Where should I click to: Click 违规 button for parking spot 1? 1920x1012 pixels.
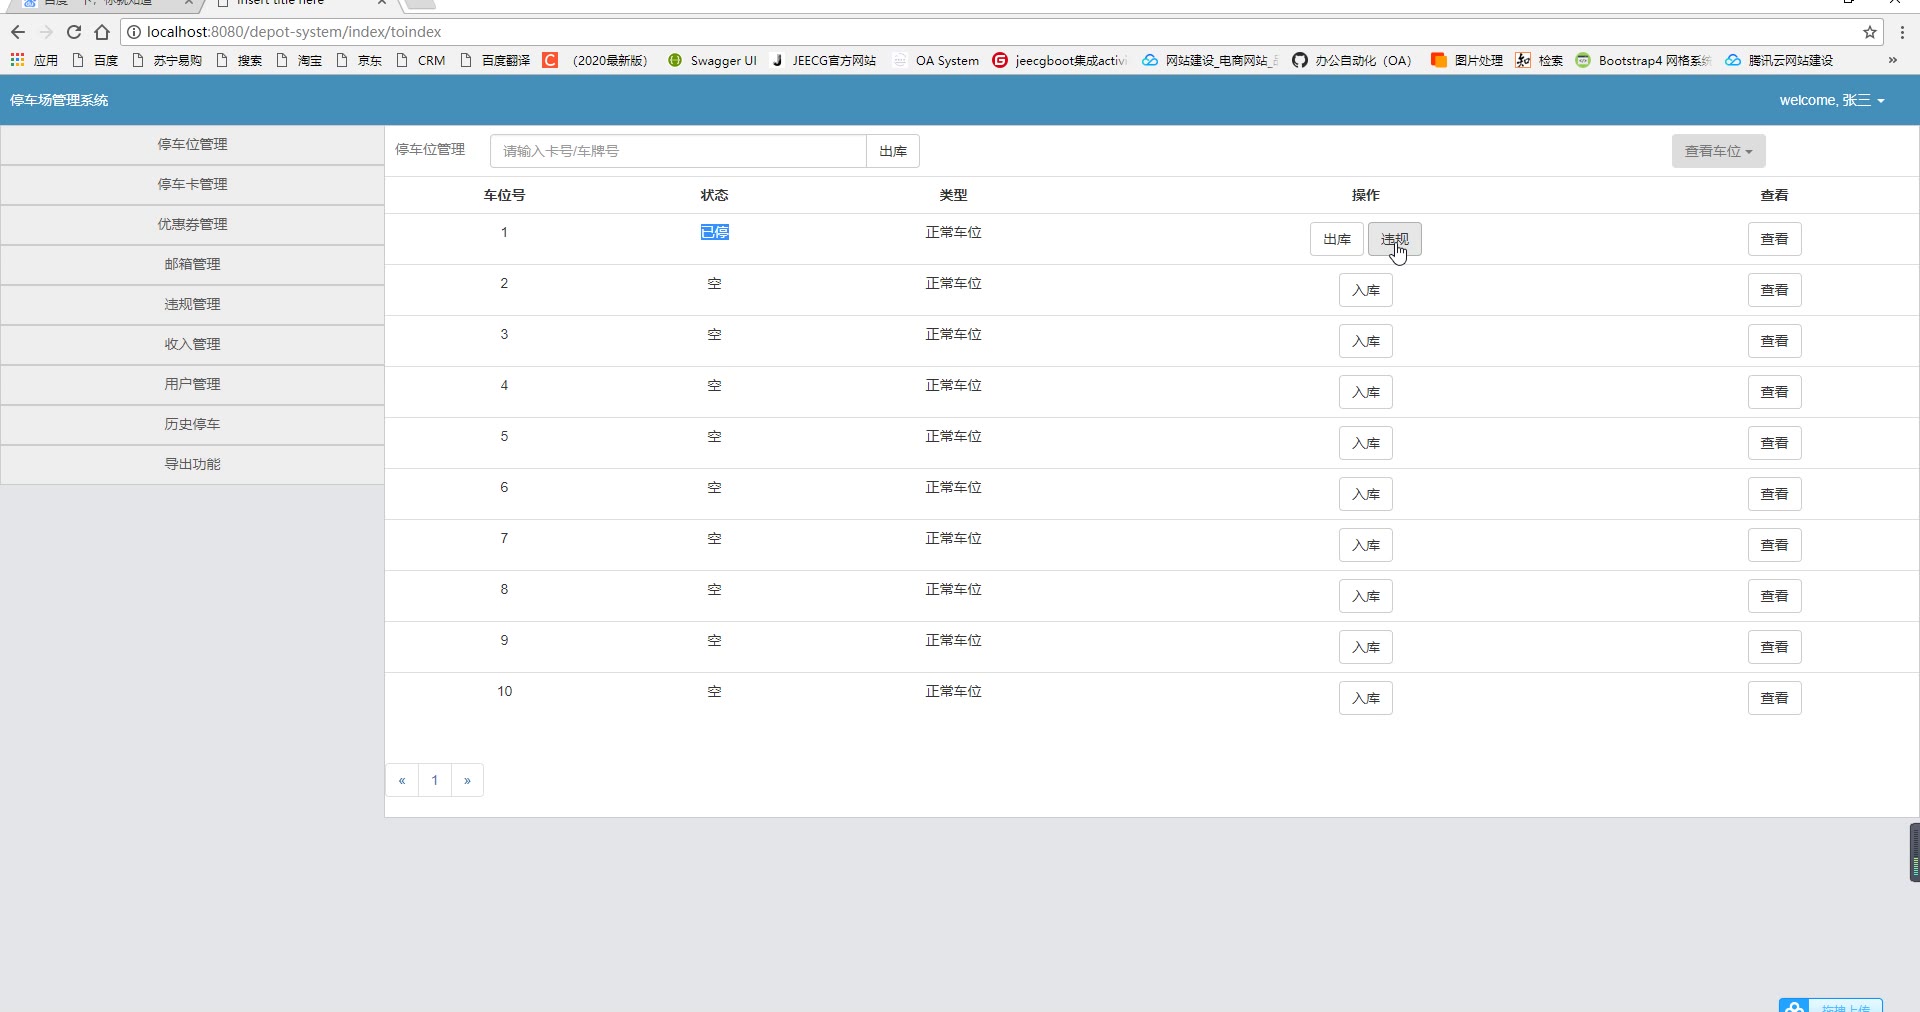(1394, 239)
